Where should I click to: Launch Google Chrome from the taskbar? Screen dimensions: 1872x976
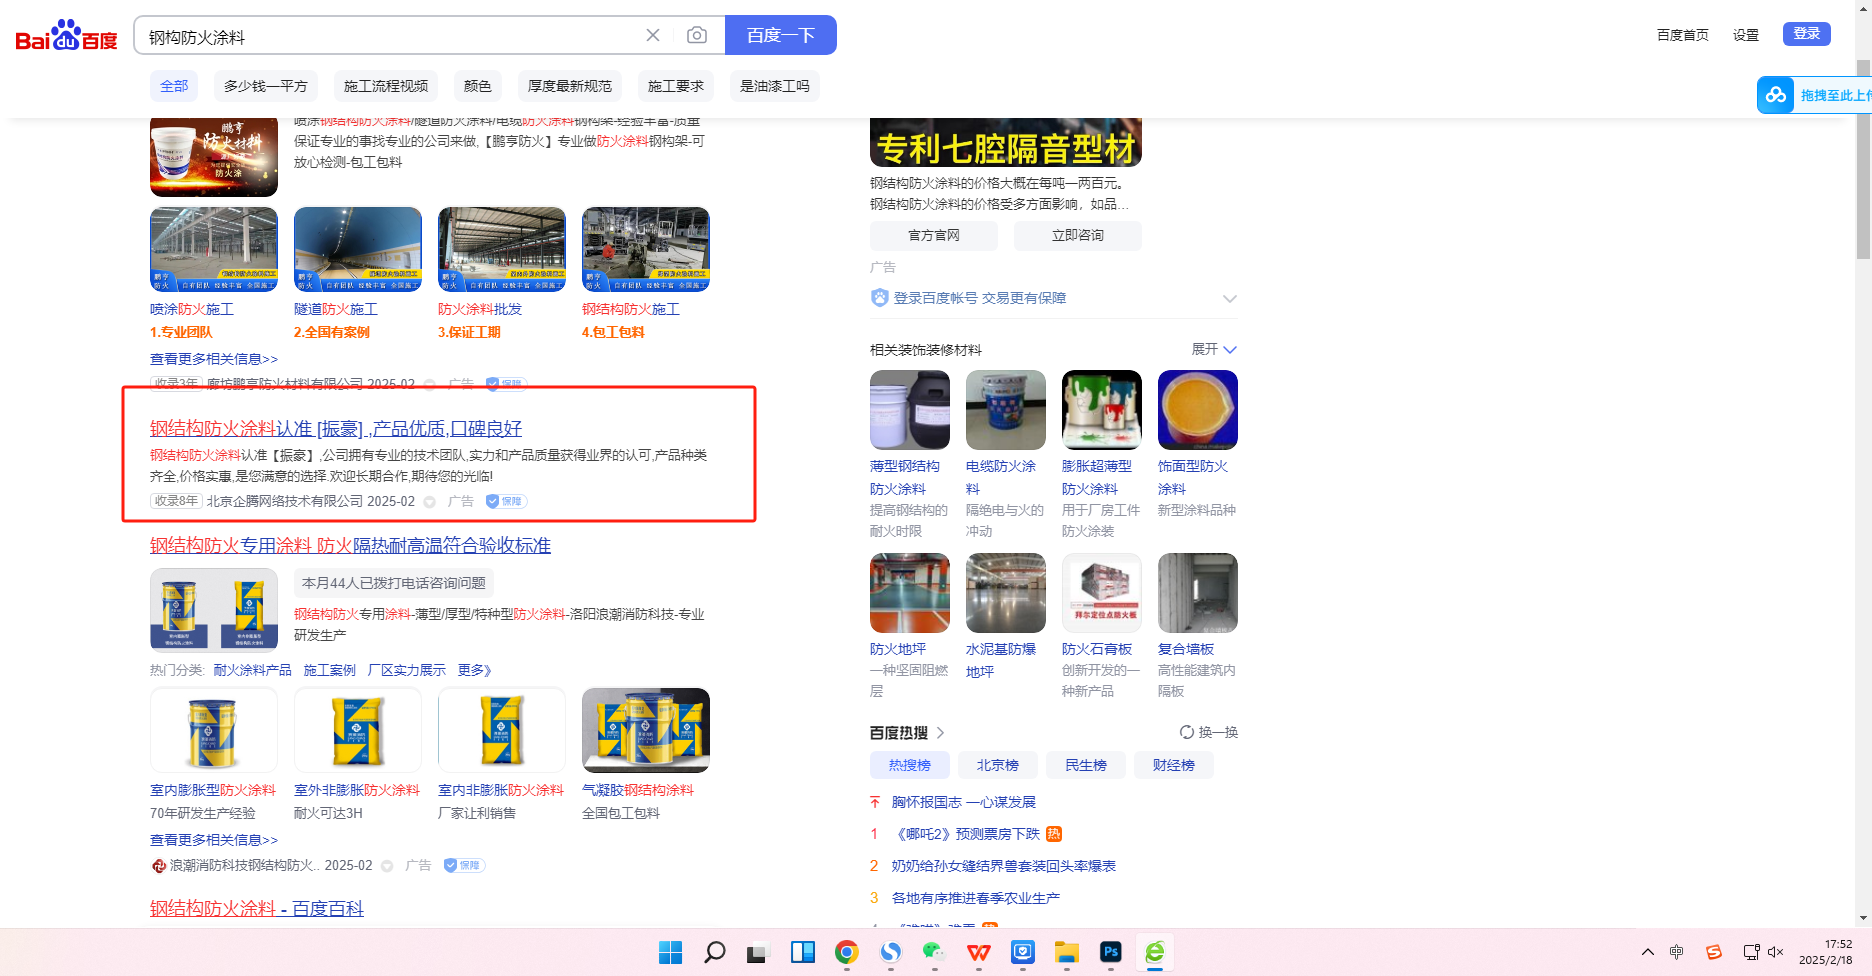(846, 952)
